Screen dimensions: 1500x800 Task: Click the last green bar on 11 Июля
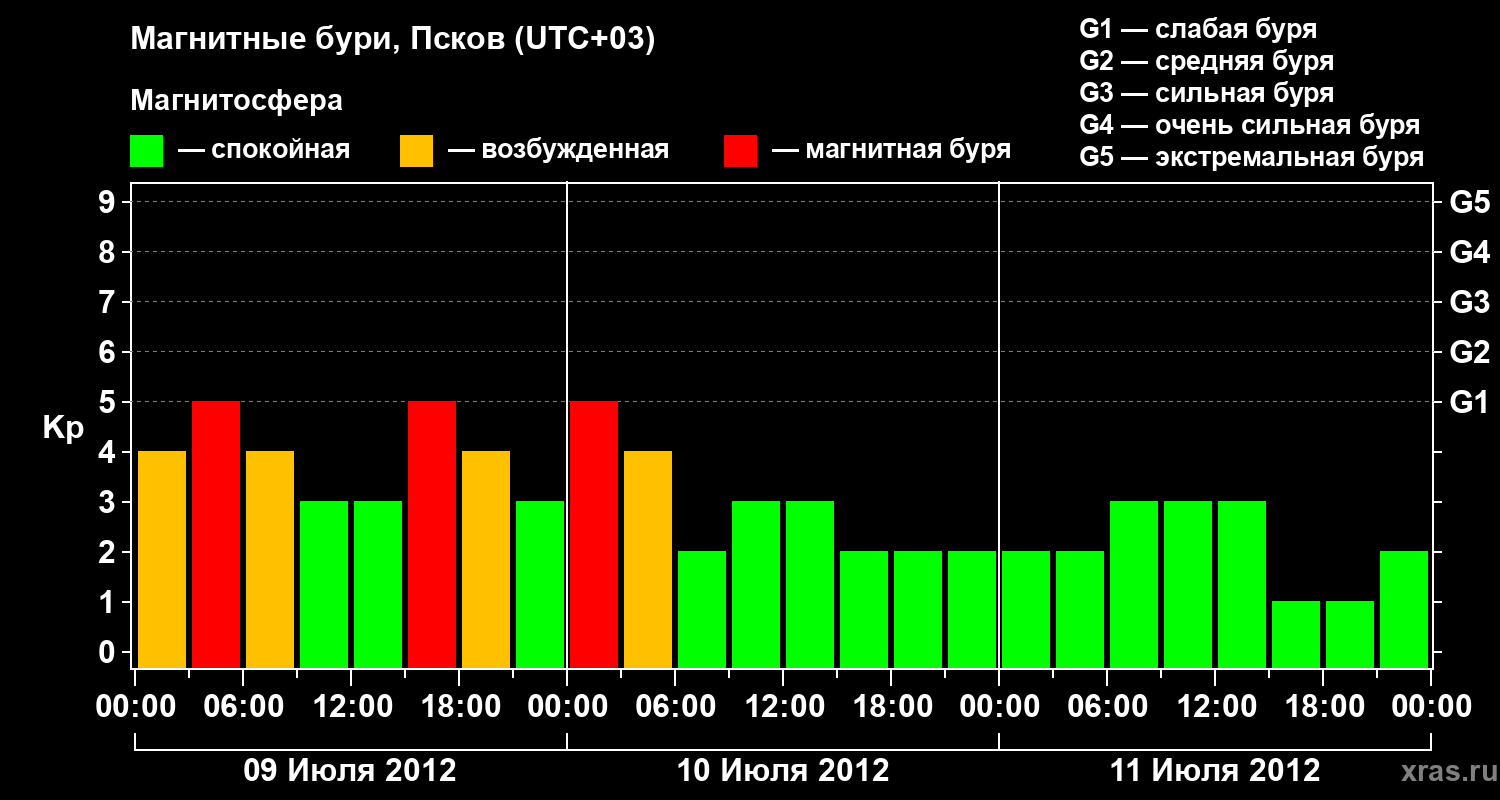click(1404, 609)
